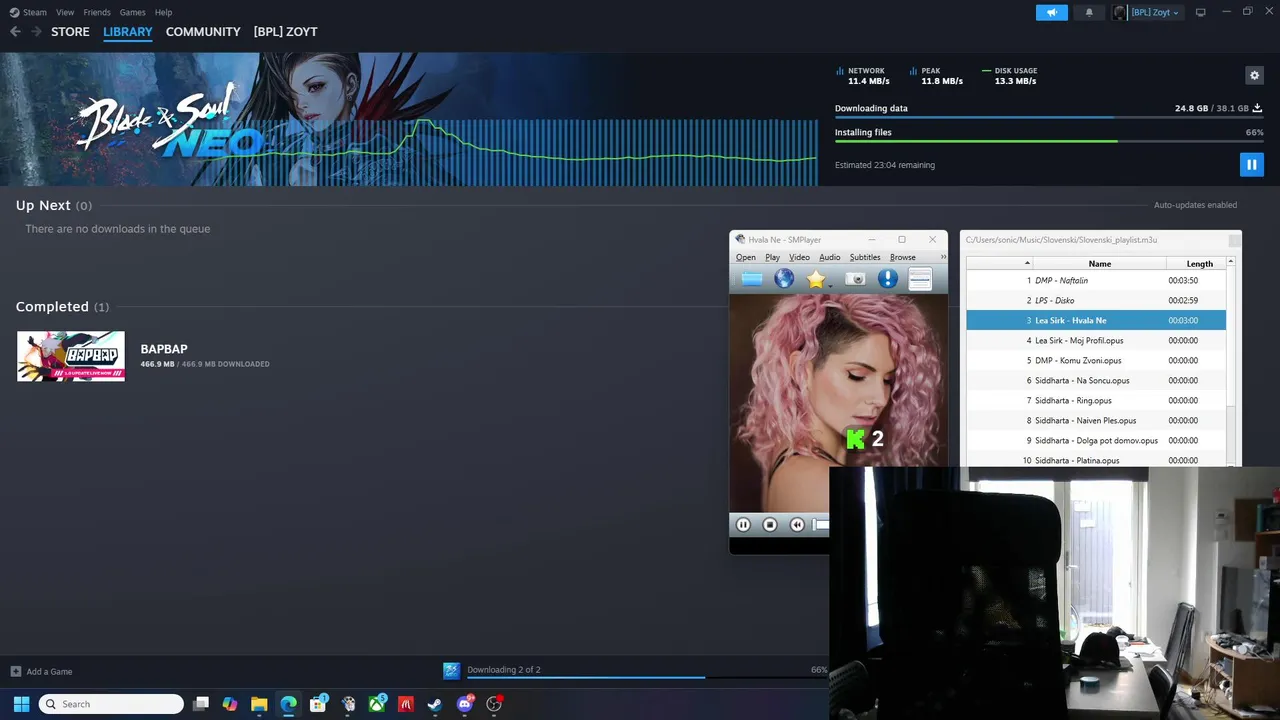Open Steam notifications bell
This screenshot has height=720, width=1280.
(x=1089, y=12)
